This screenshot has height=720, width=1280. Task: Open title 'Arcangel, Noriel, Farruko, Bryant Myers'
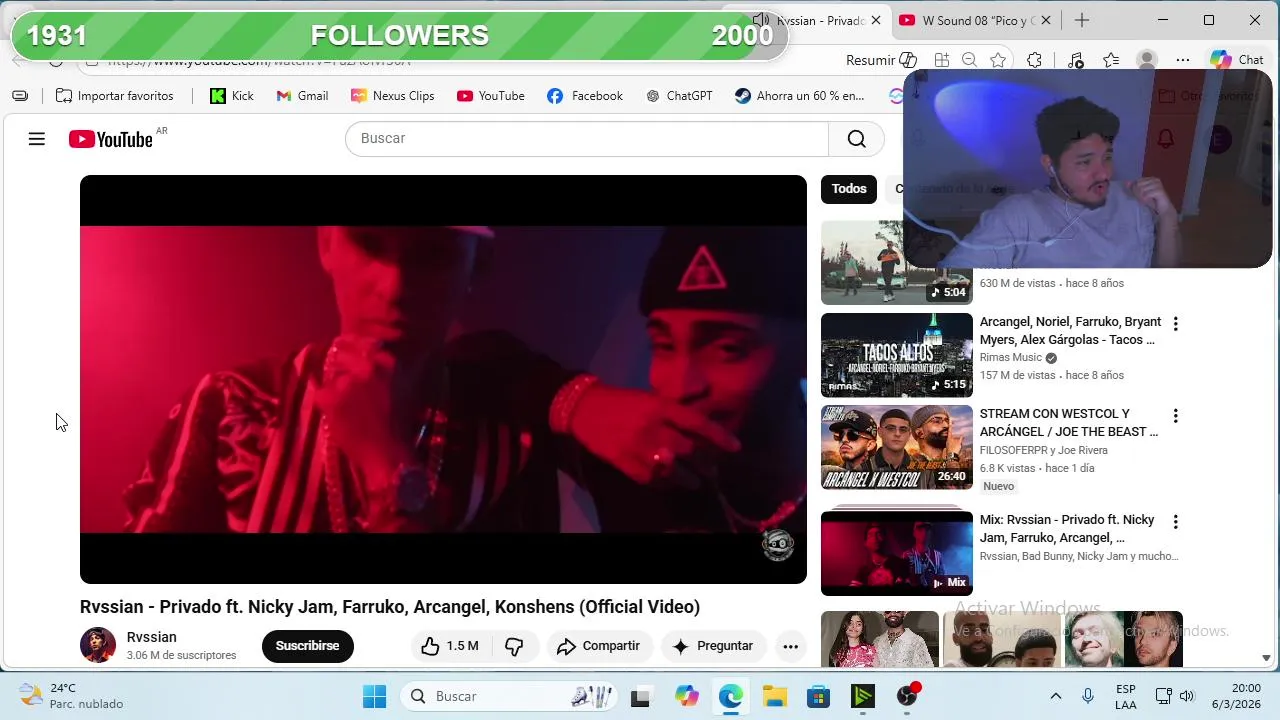pos(1070,331)
